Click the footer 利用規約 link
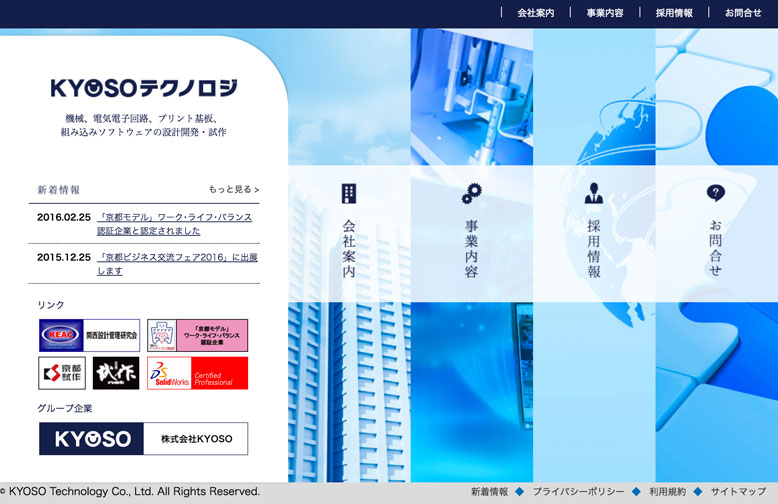Screen dimensions: 778x504 coord(668,492)
